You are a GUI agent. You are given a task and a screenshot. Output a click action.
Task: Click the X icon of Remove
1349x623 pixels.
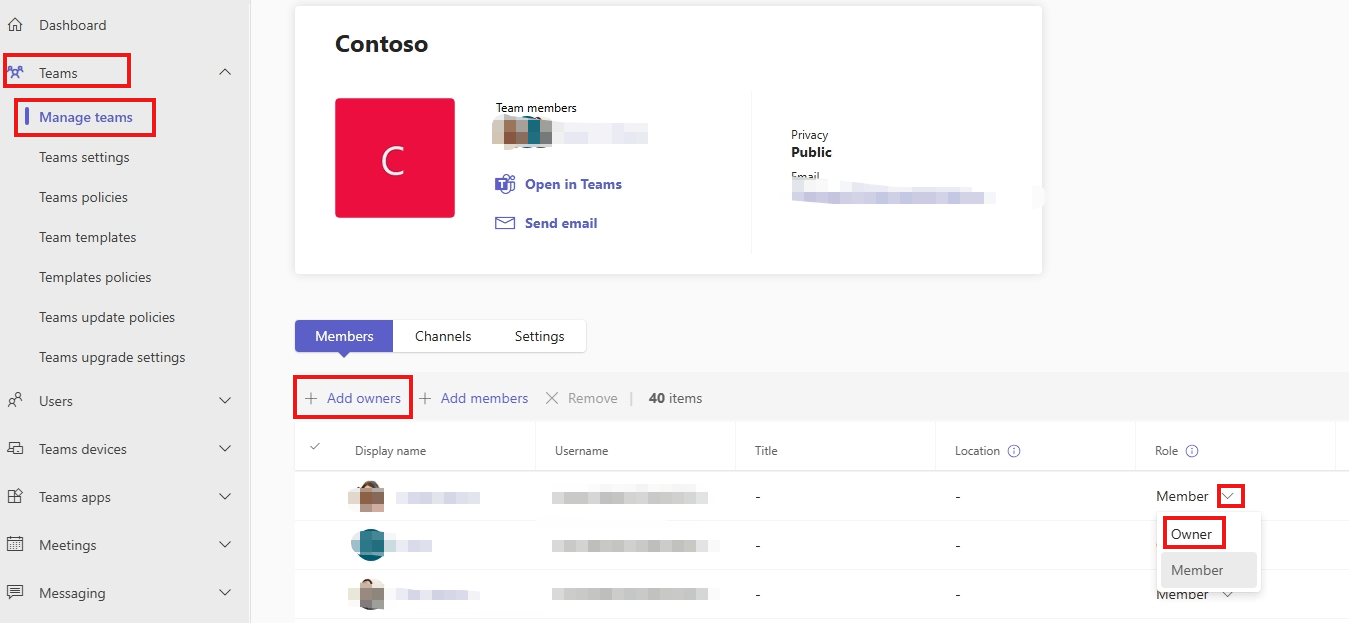(552, 398)
